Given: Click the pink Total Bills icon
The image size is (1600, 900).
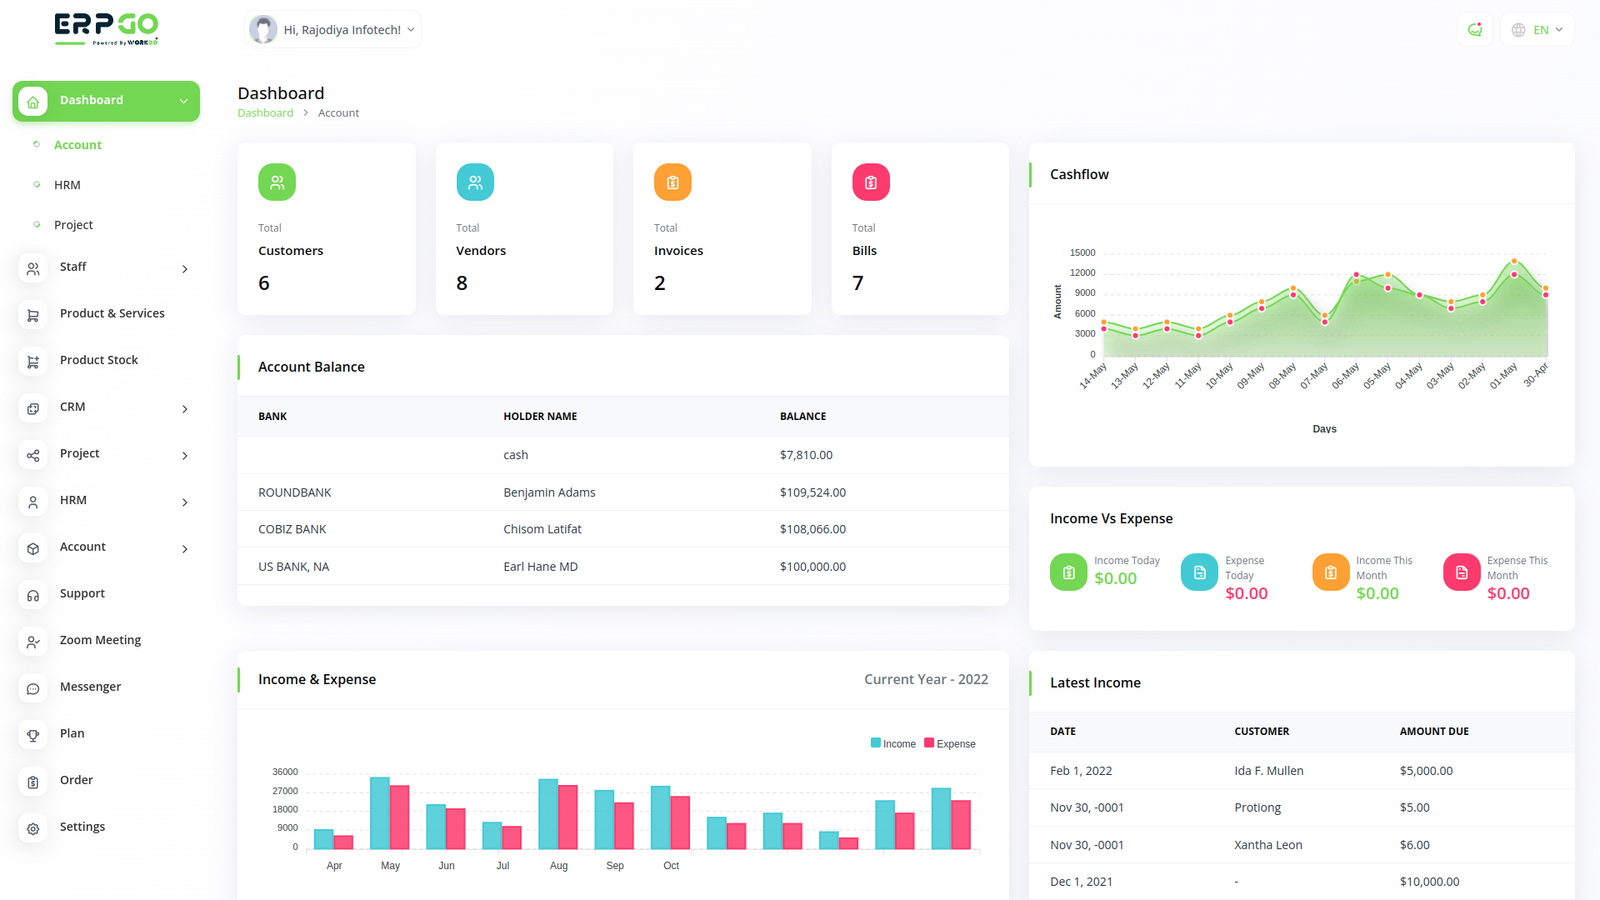Looking at the screenshot, I should [x=870, y=182].
